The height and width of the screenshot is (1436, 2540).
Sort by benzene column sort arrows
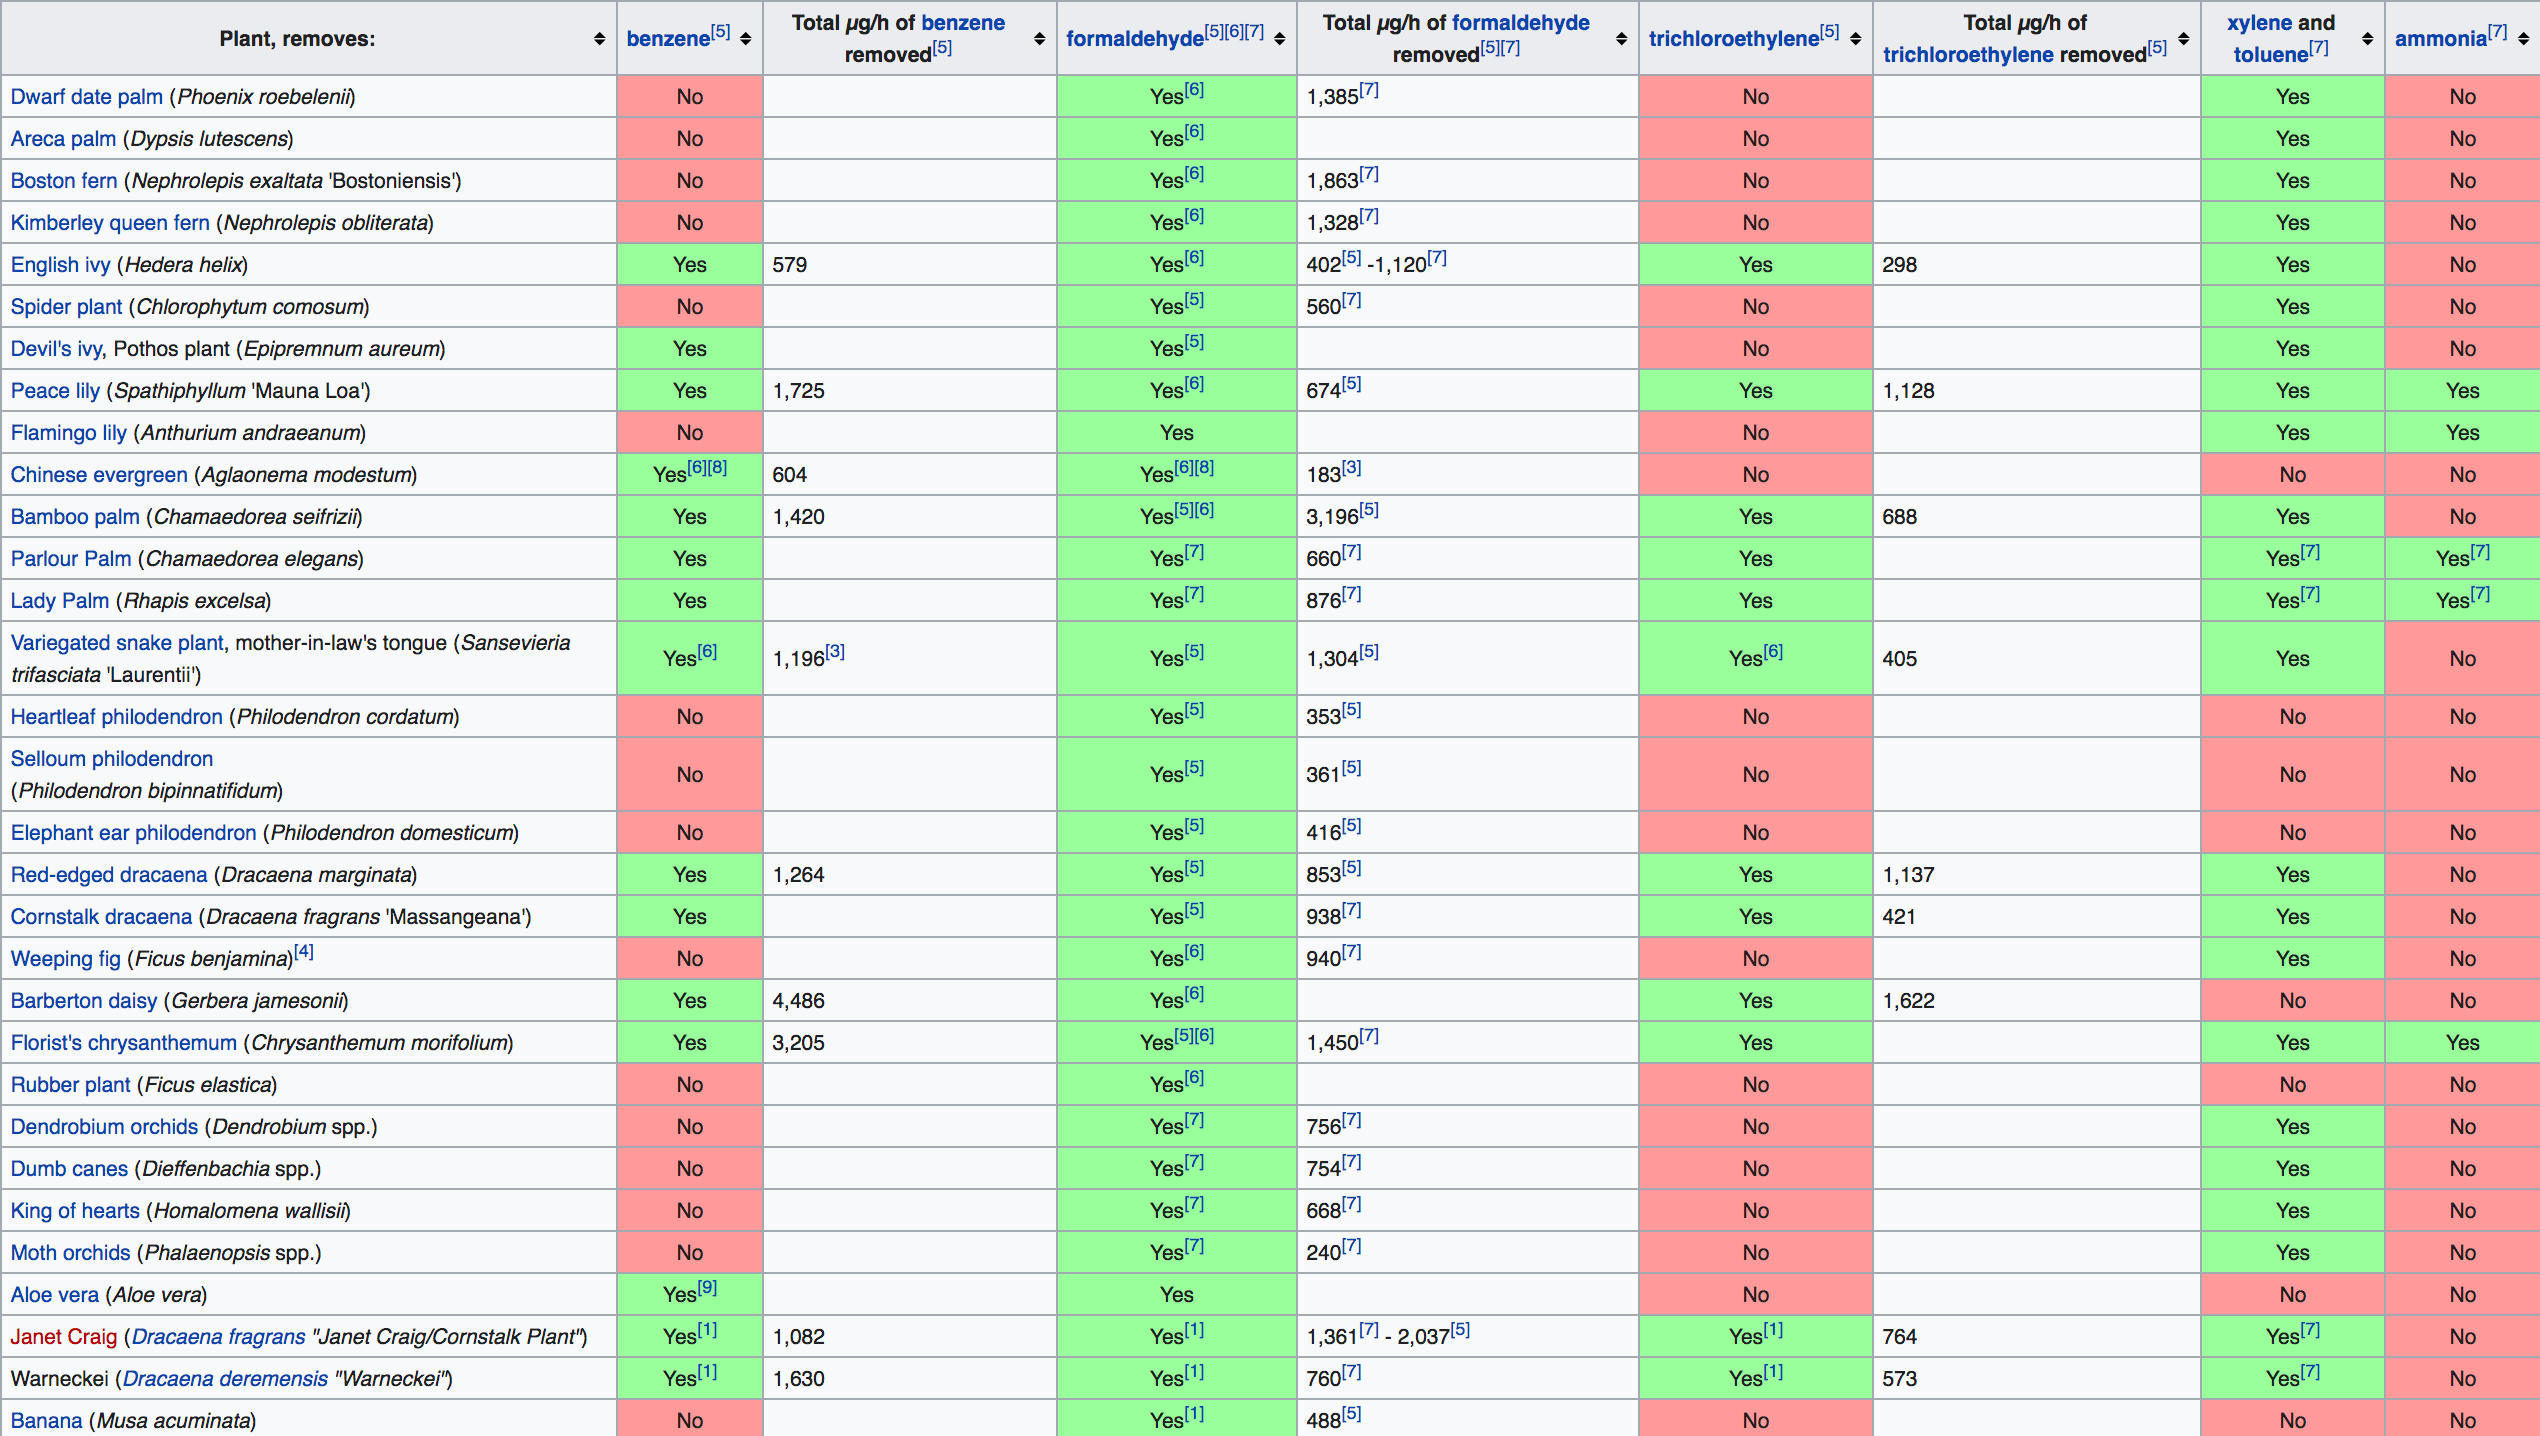[745, 39]
